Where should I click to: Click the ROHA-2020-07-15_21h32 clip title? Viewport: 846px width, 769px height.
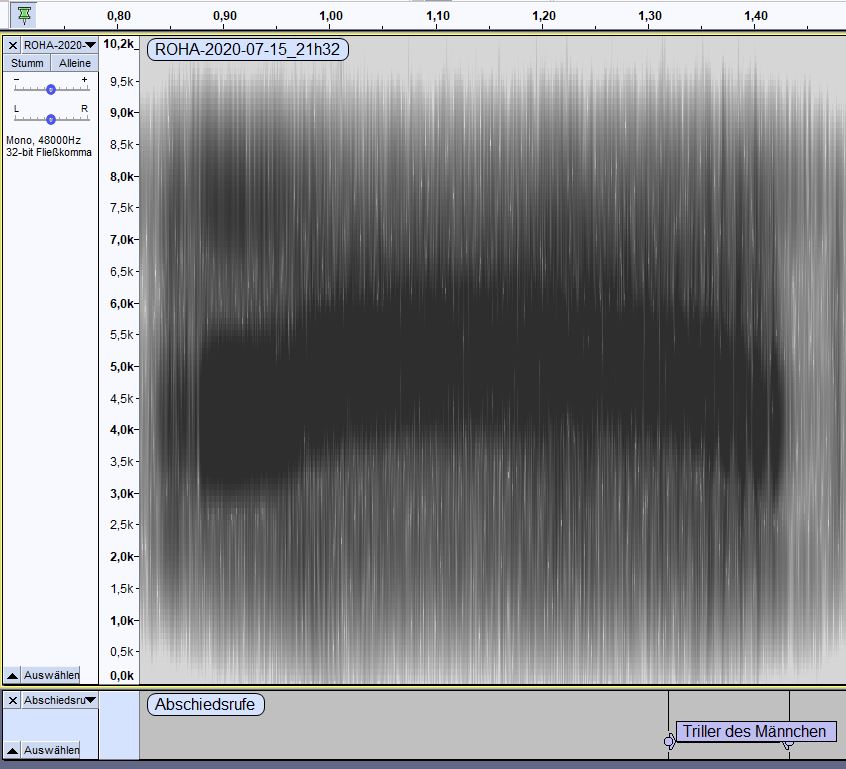(247, 49)
